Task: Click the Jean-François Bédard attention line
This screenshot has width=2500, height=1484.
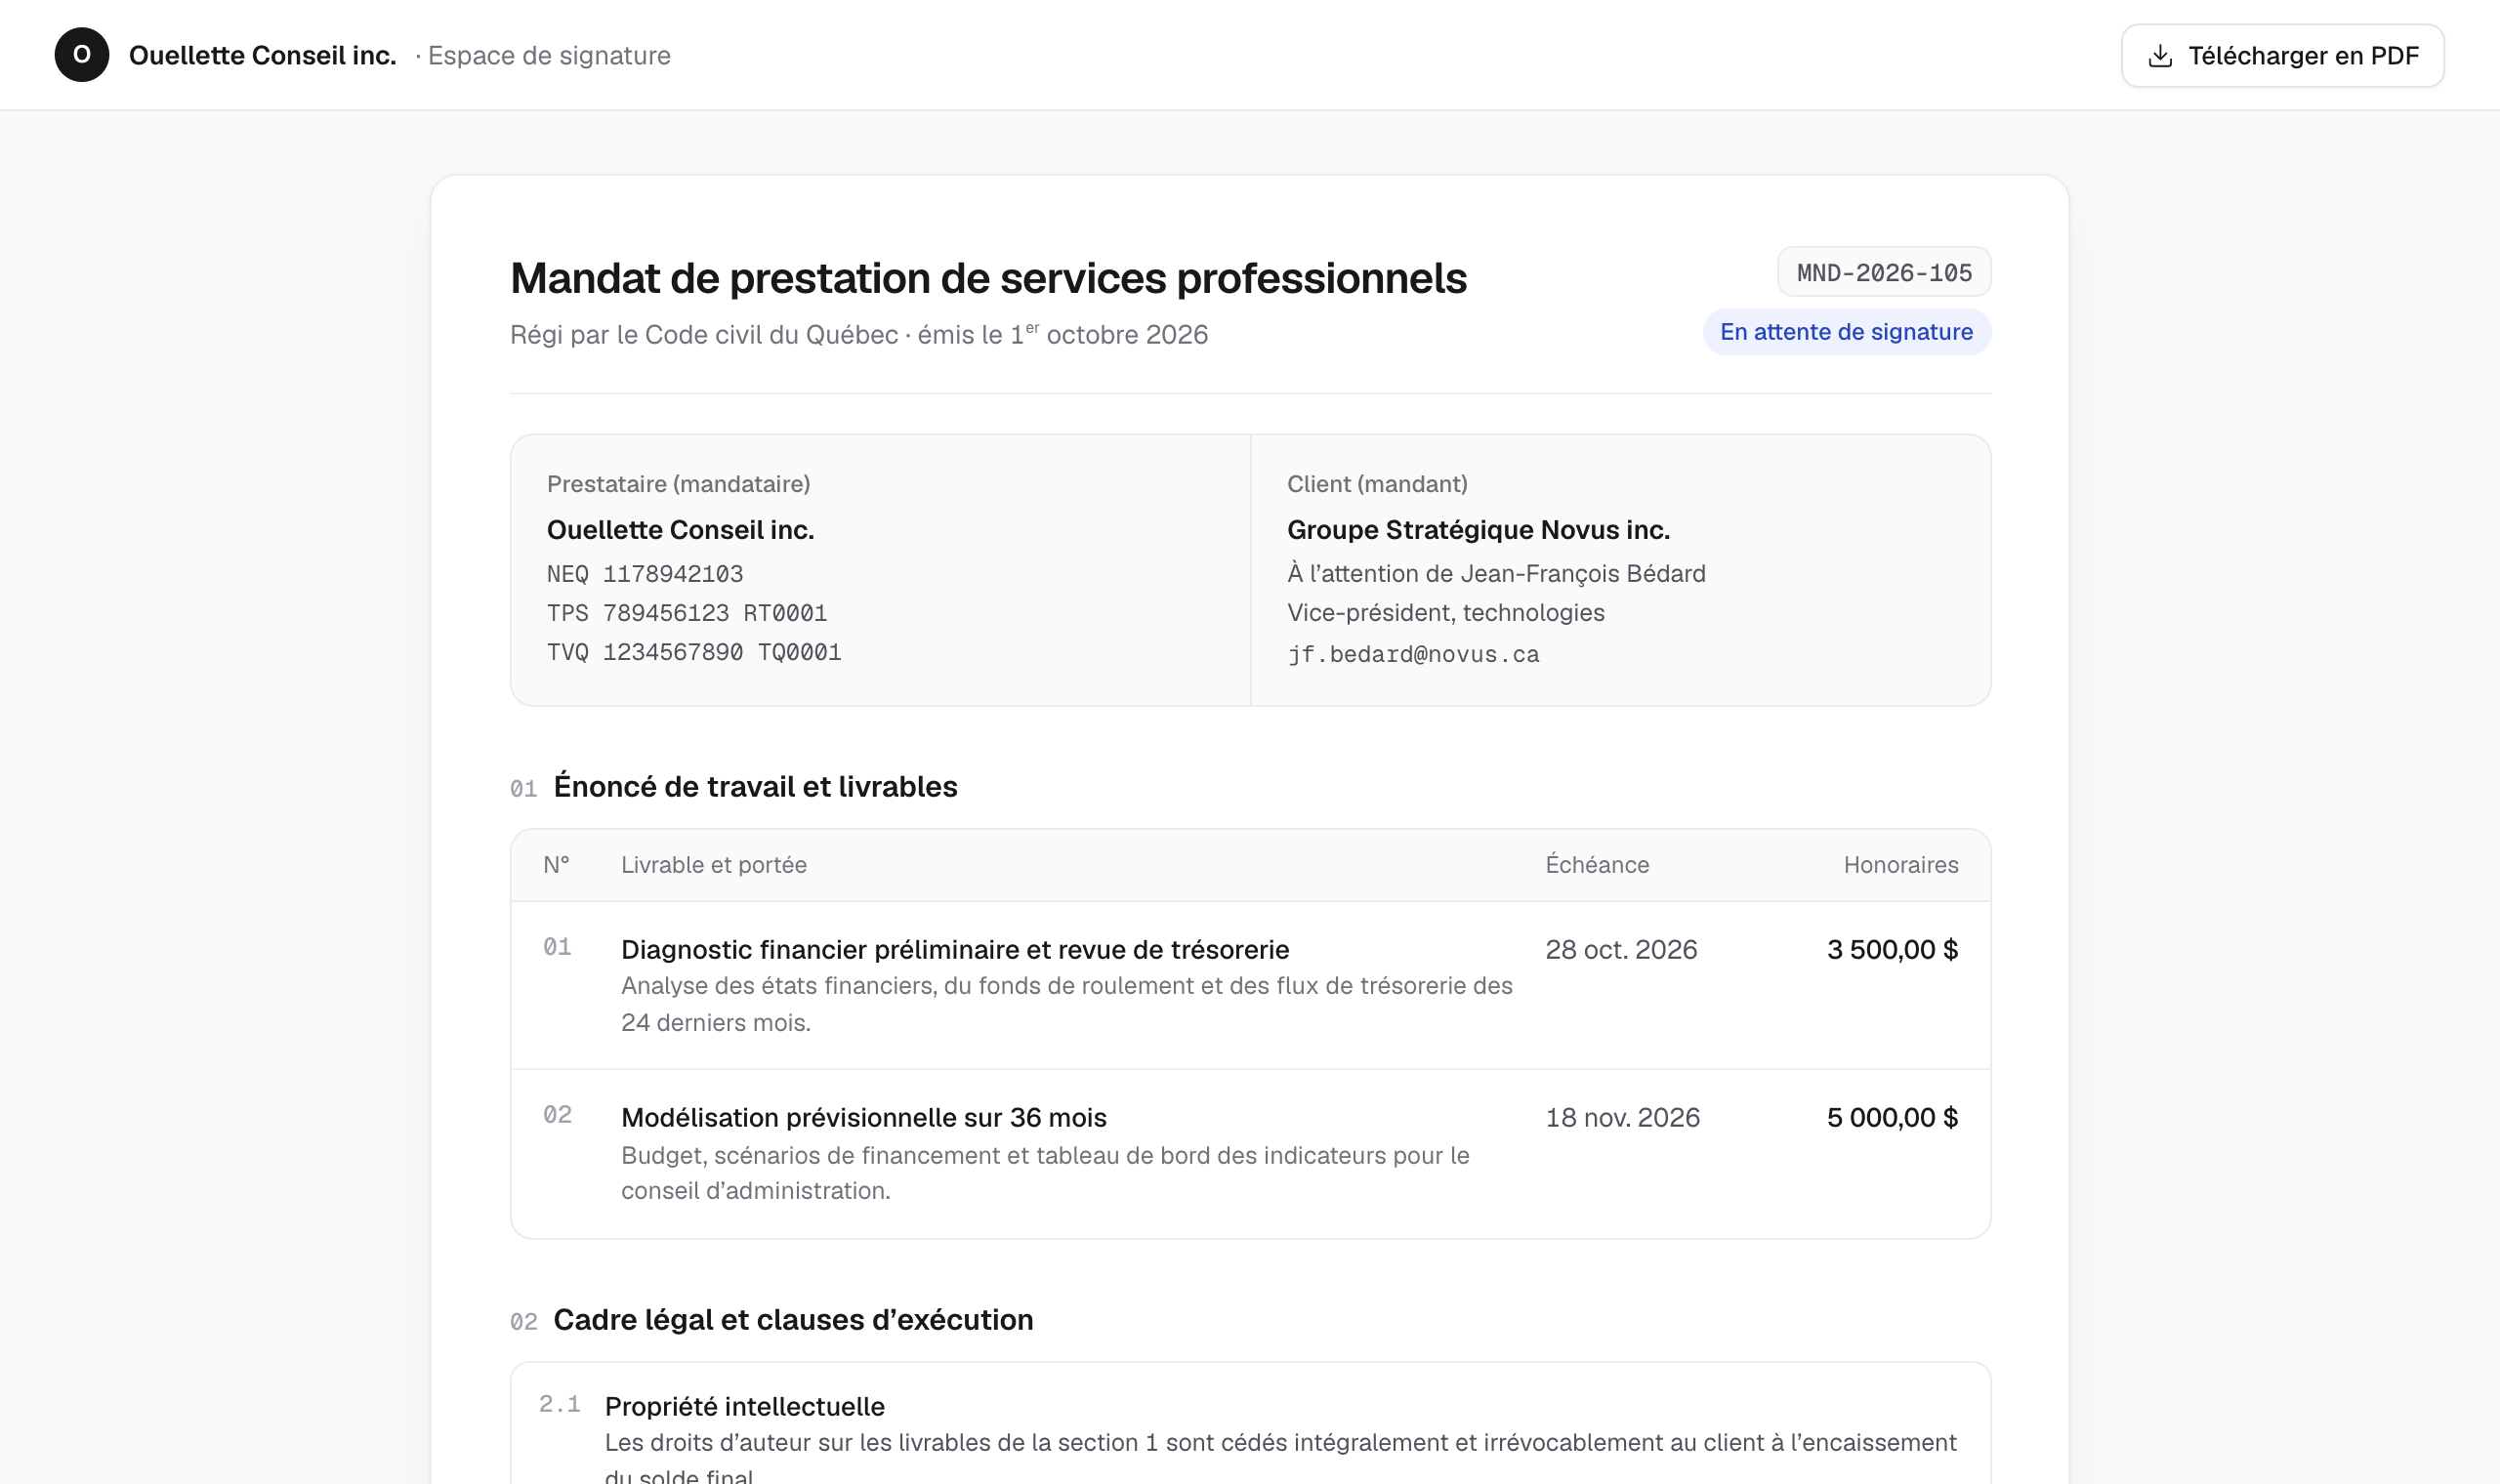Action: pyautogui.click(x=1496, y=574)
